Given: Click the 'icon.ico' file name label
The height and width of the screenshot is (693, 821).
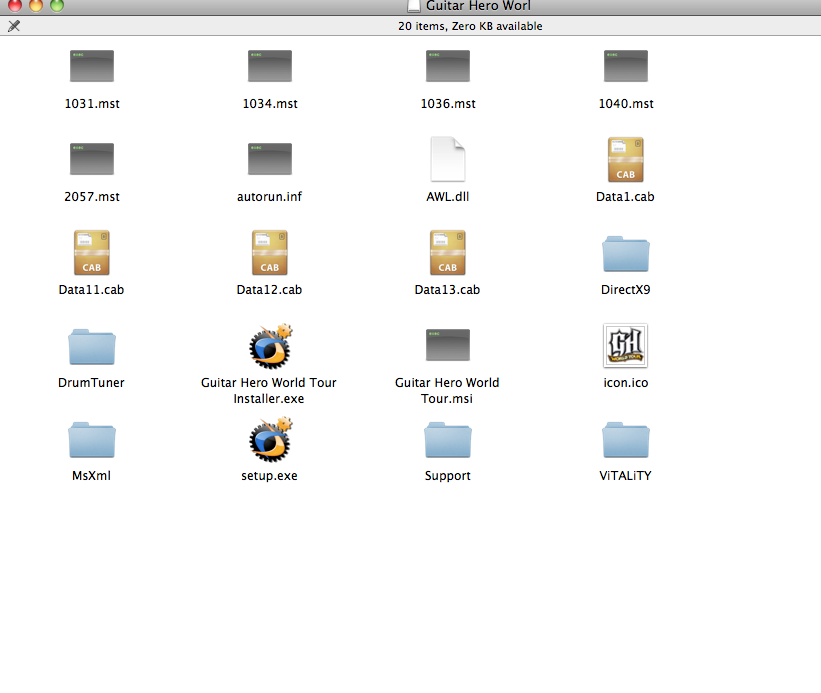Looking at the screenshot, I should tap(626, 383).
